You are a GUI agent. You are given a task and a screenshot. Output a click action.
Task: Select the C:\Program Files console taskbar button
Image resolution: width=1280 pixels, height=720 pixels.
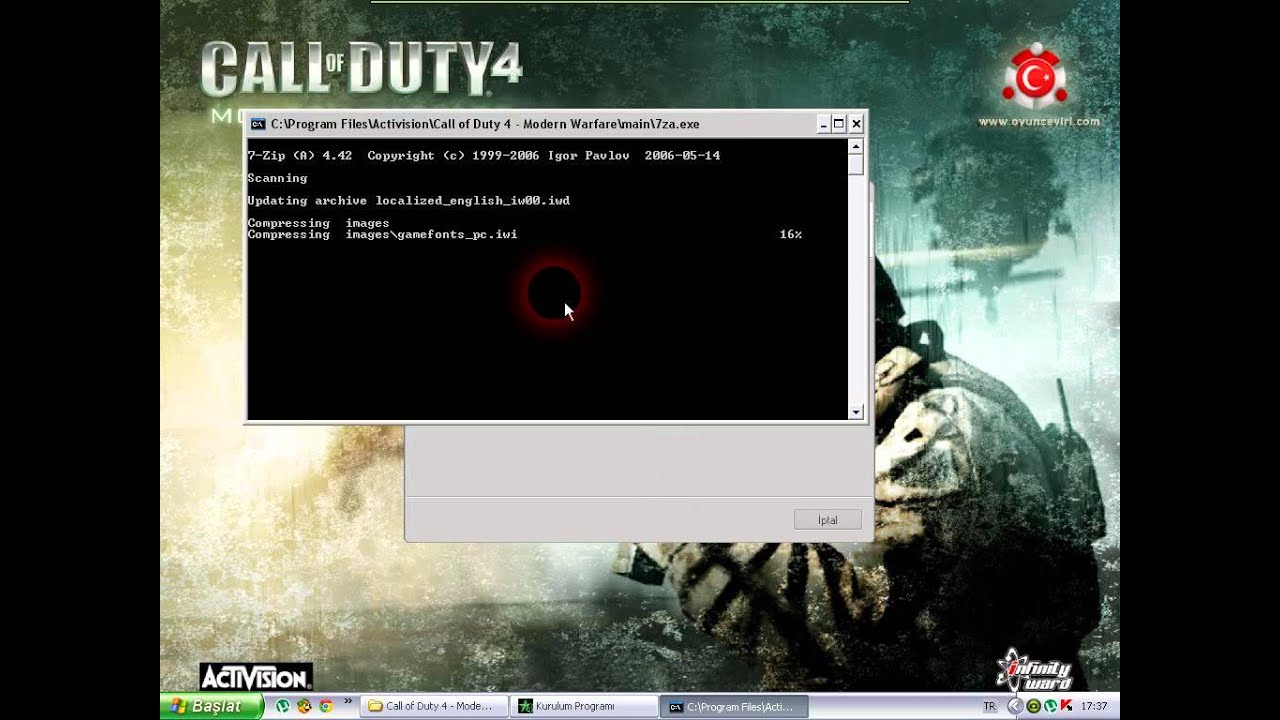coord(734,706)
